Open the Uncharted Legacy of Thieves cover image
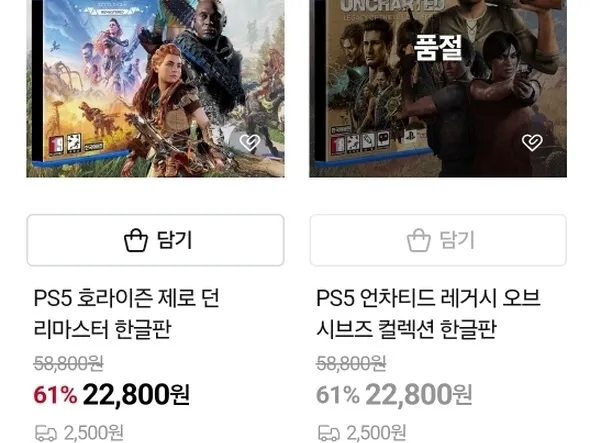Image resolution: width=590 pixels, height=443 pixels. tap(438, 88)
